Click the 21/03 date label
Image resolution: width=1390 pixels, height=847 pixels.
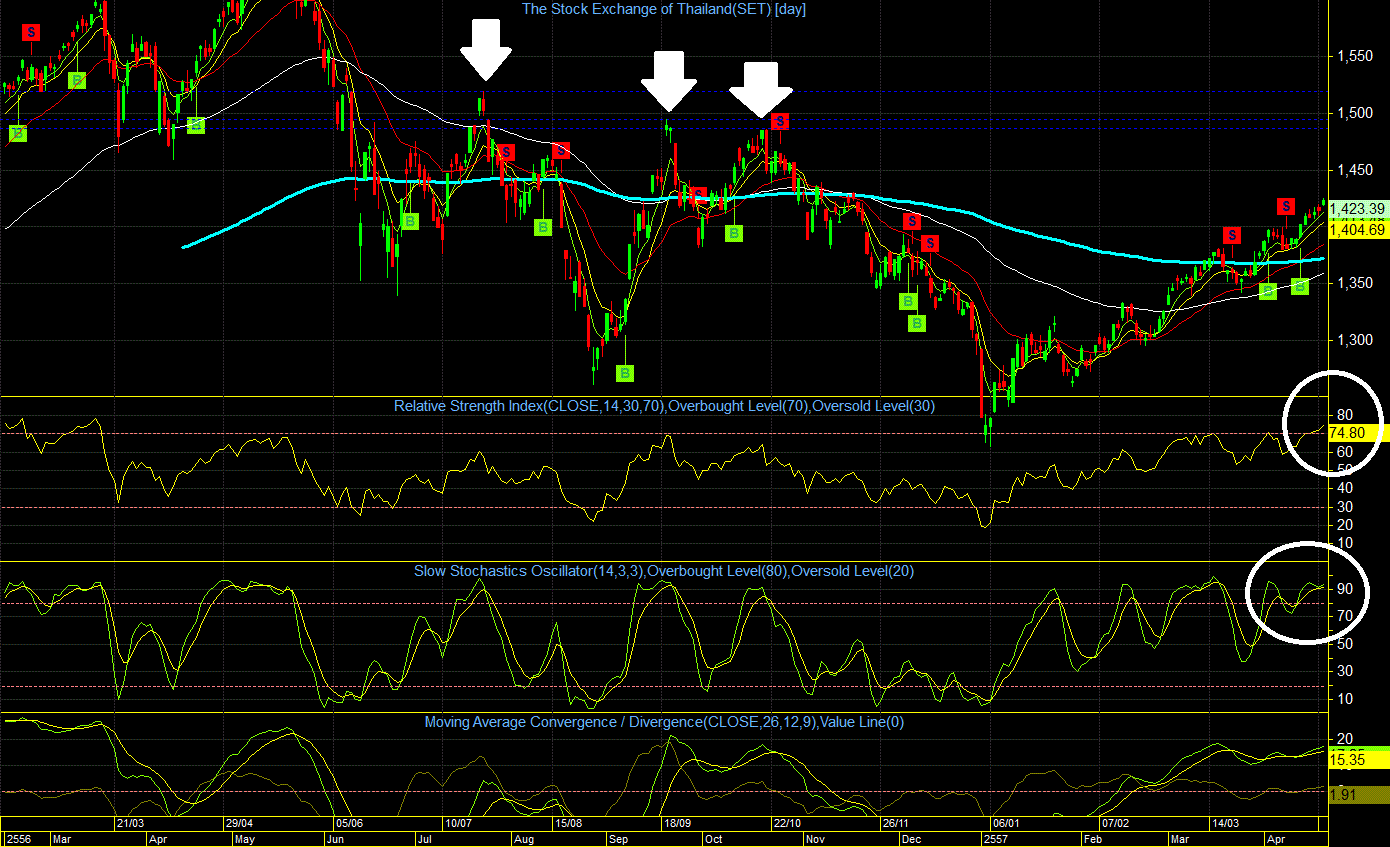[x=130, y=823]
